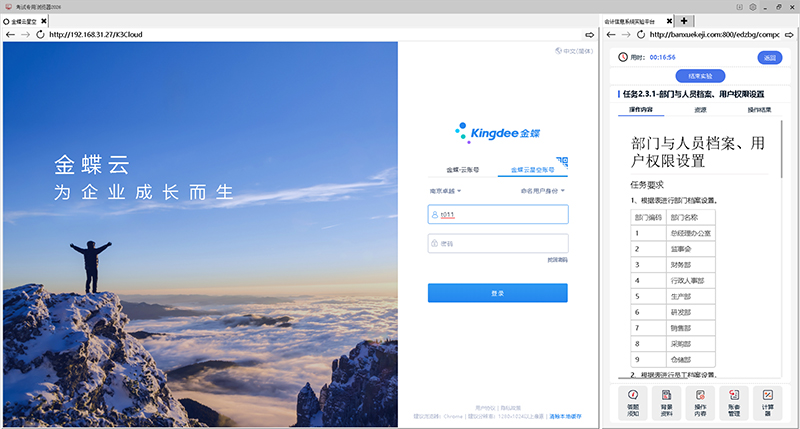Click the 操作内容 icon in bottom toolbar

(698, 402)
